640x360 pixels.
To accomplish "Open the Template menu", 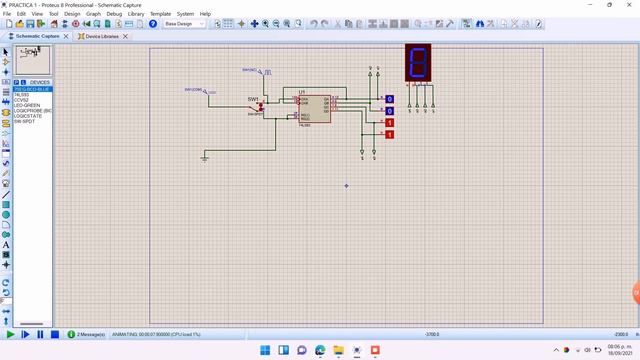I will pyautogui.click(x=160, y=14).
